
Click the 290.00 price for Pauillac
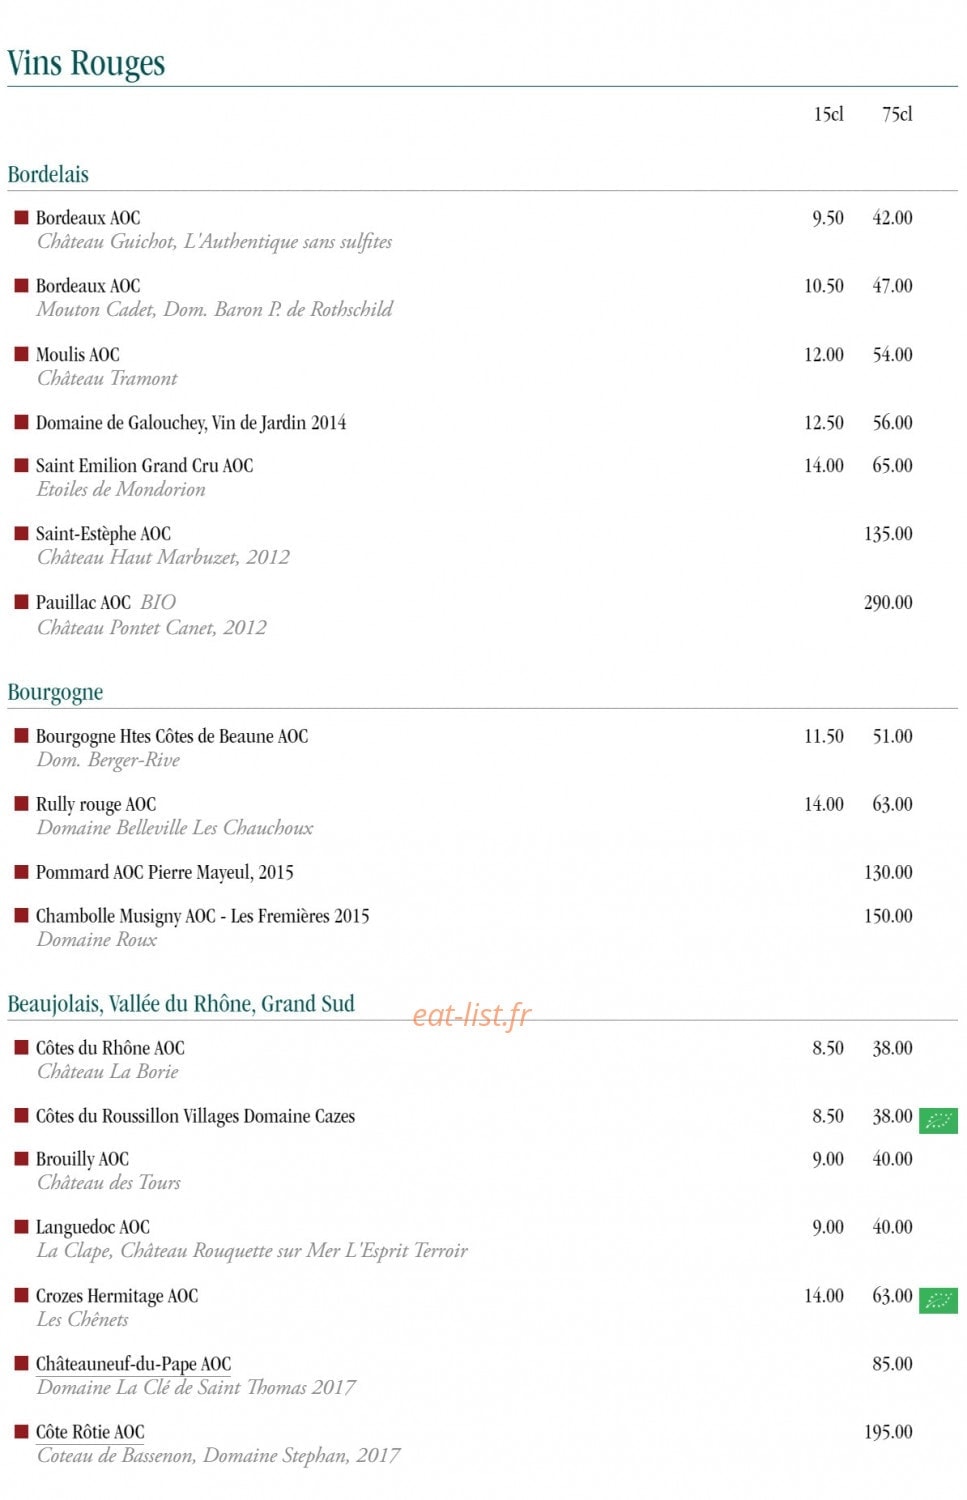tap(888, 602)
